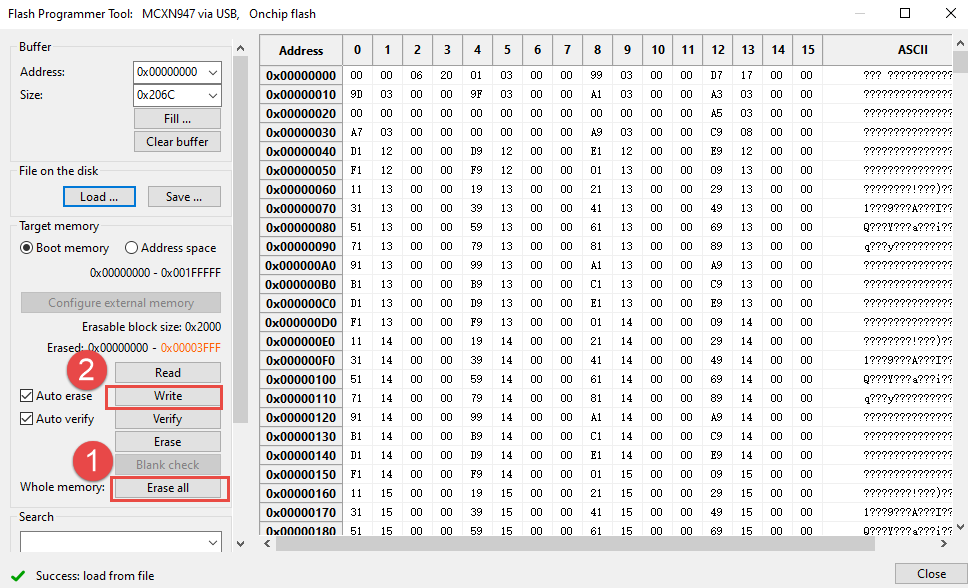968x588 pixels.
Task: Erase all of the whole memory
Action: click(x=169, y=488)
